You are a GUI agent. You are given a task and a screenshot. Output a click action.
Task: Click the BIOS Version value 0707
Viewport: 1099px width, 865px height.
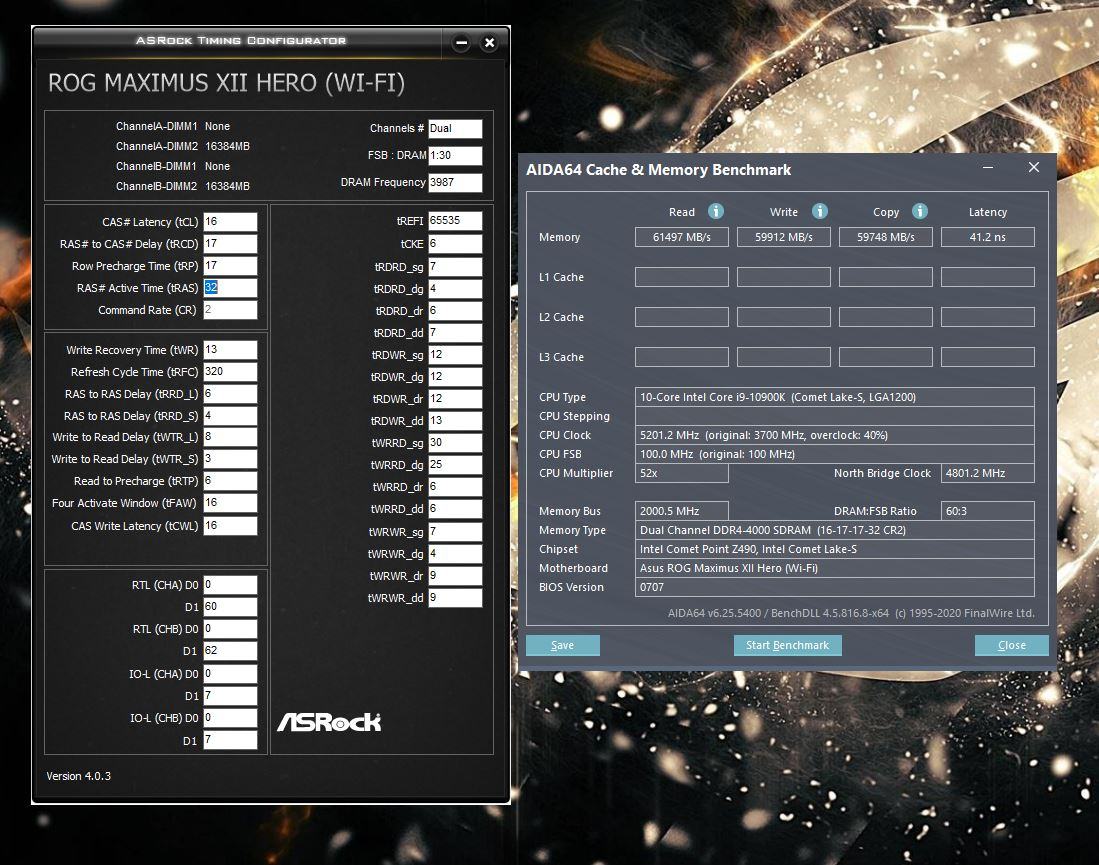pos(835,587)
